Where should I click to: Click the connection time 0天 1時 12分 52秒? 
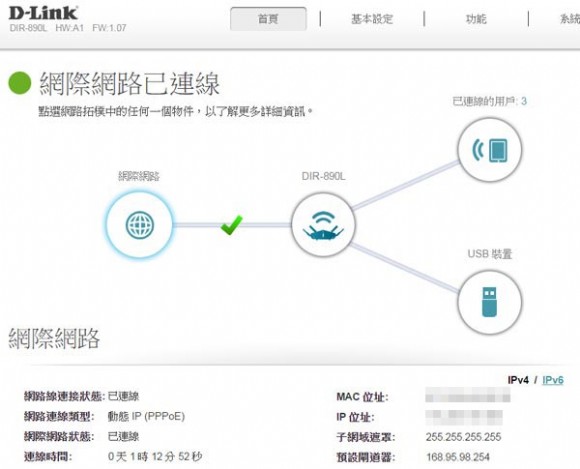pyautogui.click(x=155, y=456)
